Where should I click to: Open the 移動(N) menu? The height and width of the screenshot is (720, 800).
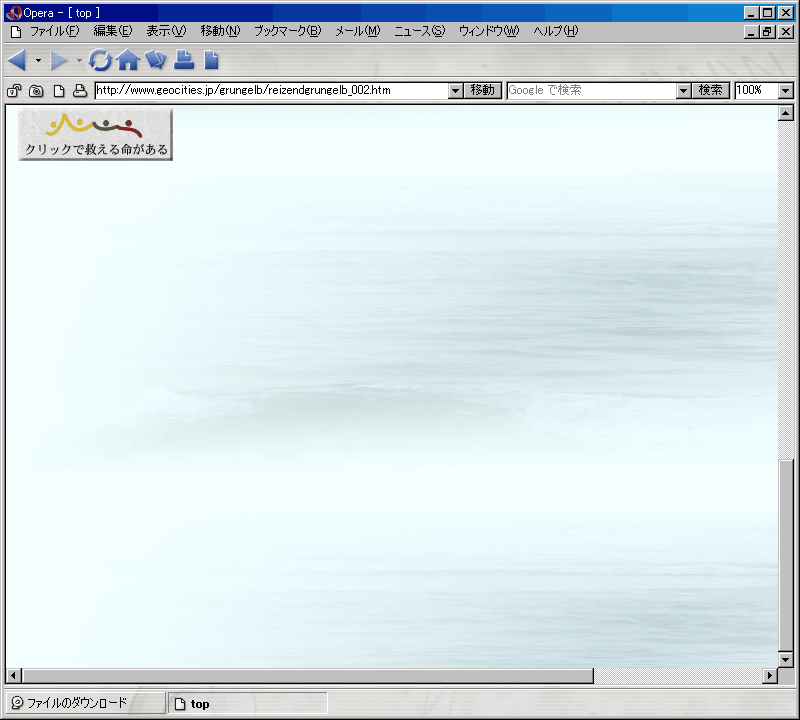220,31
